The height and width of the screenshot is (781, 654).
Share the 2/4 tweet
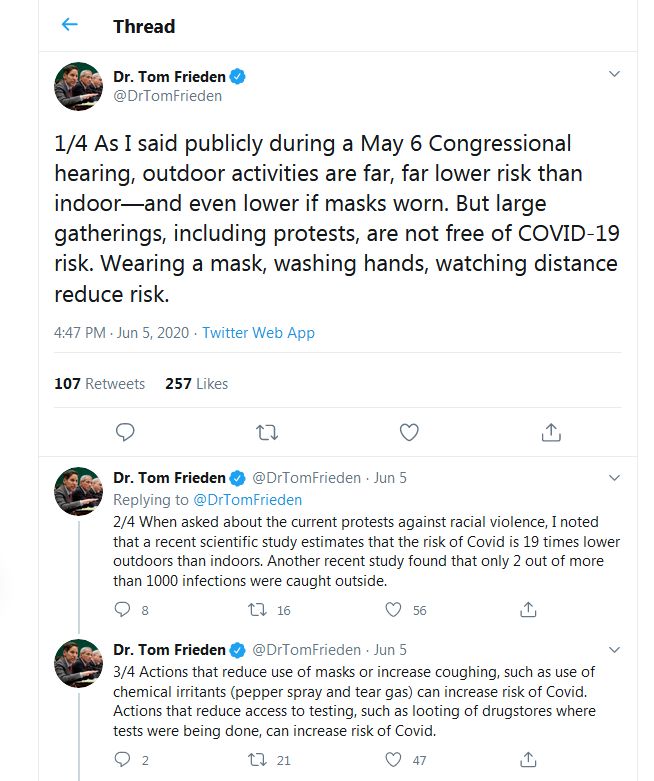pyautogui.click(x=529, y=609)
